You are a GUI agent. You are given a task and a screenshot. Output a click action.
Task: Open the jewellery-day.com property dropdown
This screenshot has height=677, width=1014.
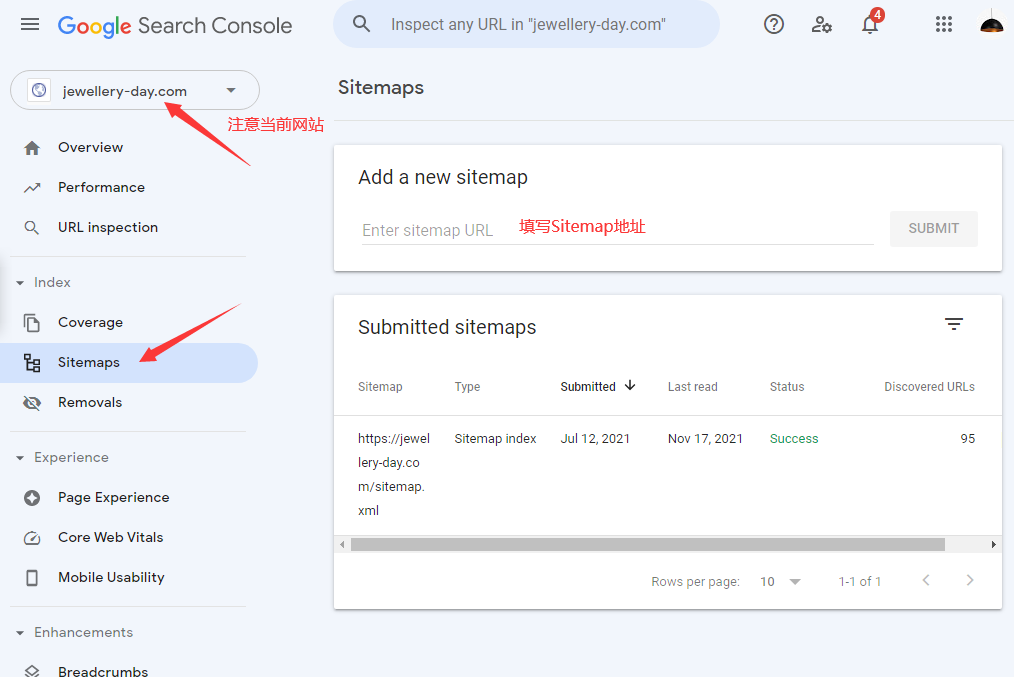(x=135, y=90)
